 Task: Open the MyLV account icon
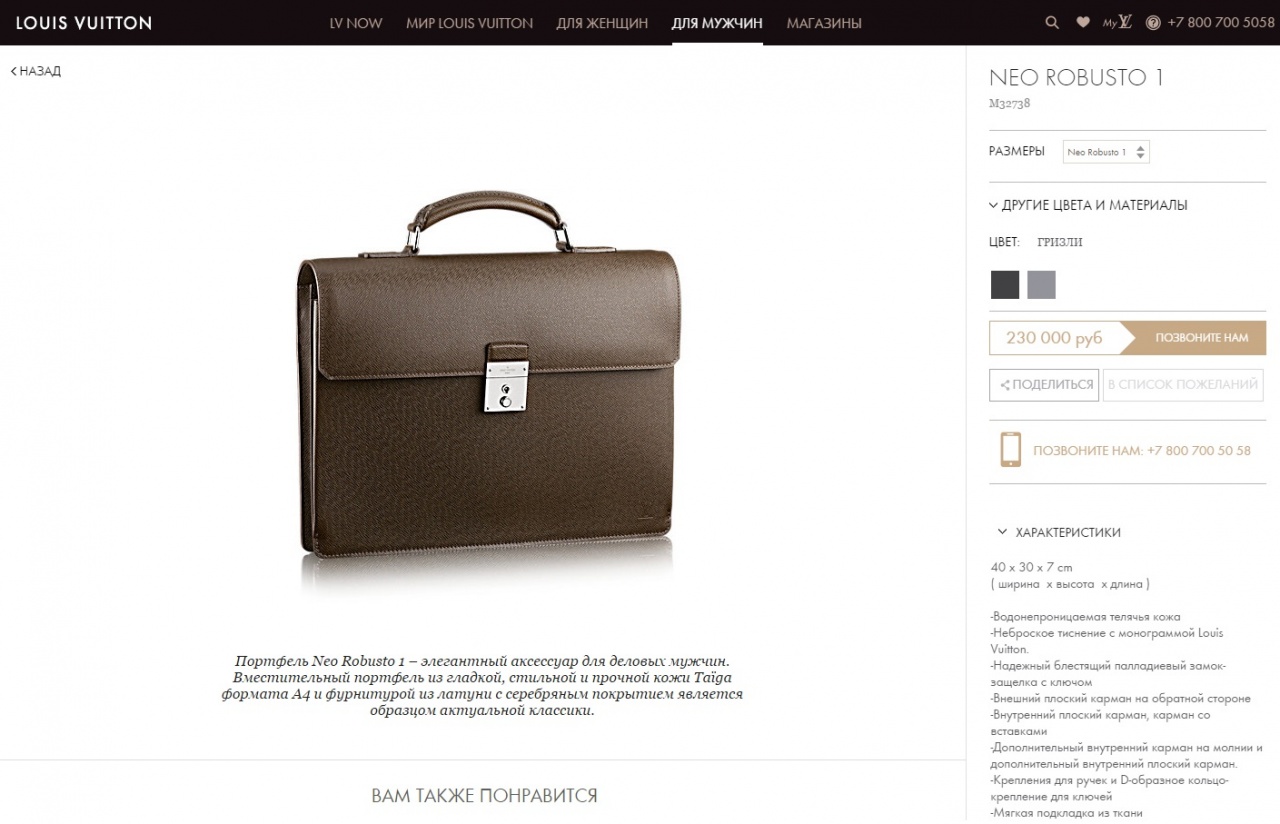1117,23
